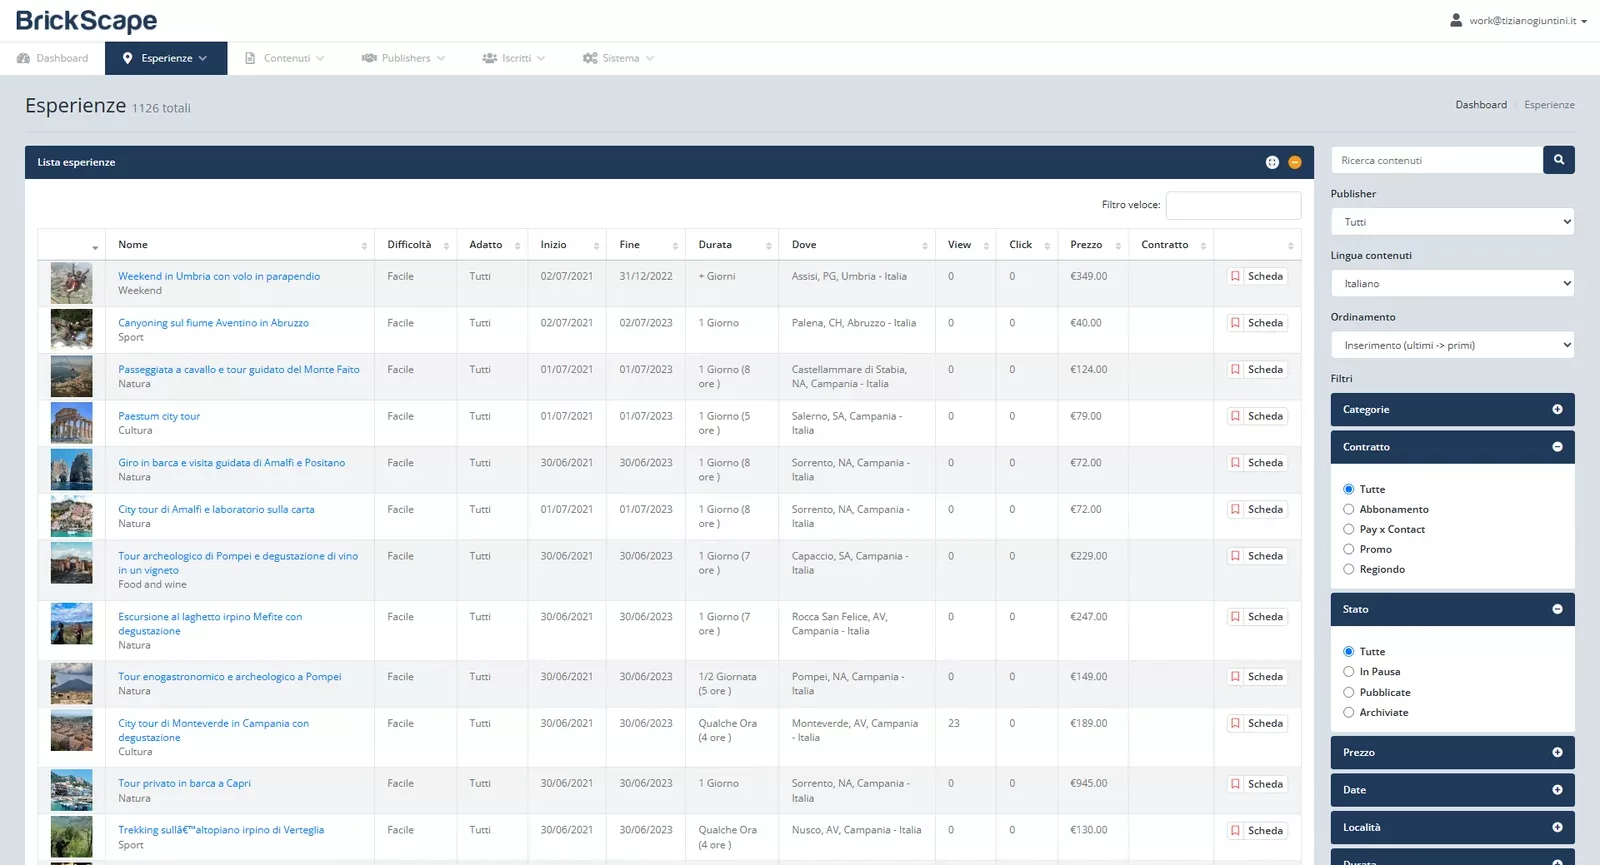
Task: Select Pay x Contact radio button
Action: 1349,529
